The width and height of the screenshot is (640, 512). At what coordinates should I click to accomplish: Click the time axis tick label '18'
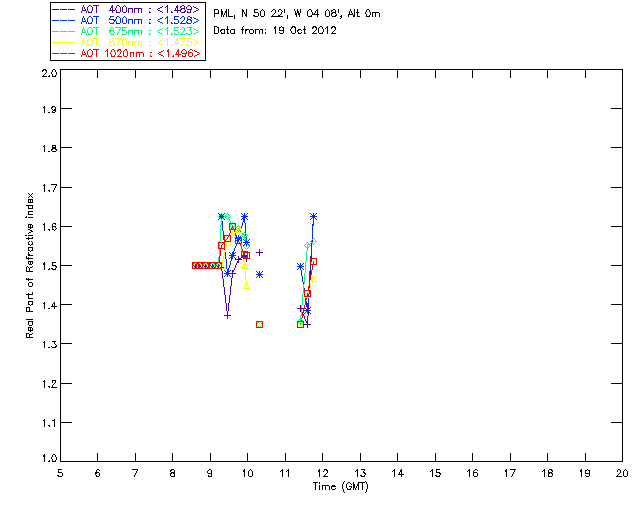547,473
